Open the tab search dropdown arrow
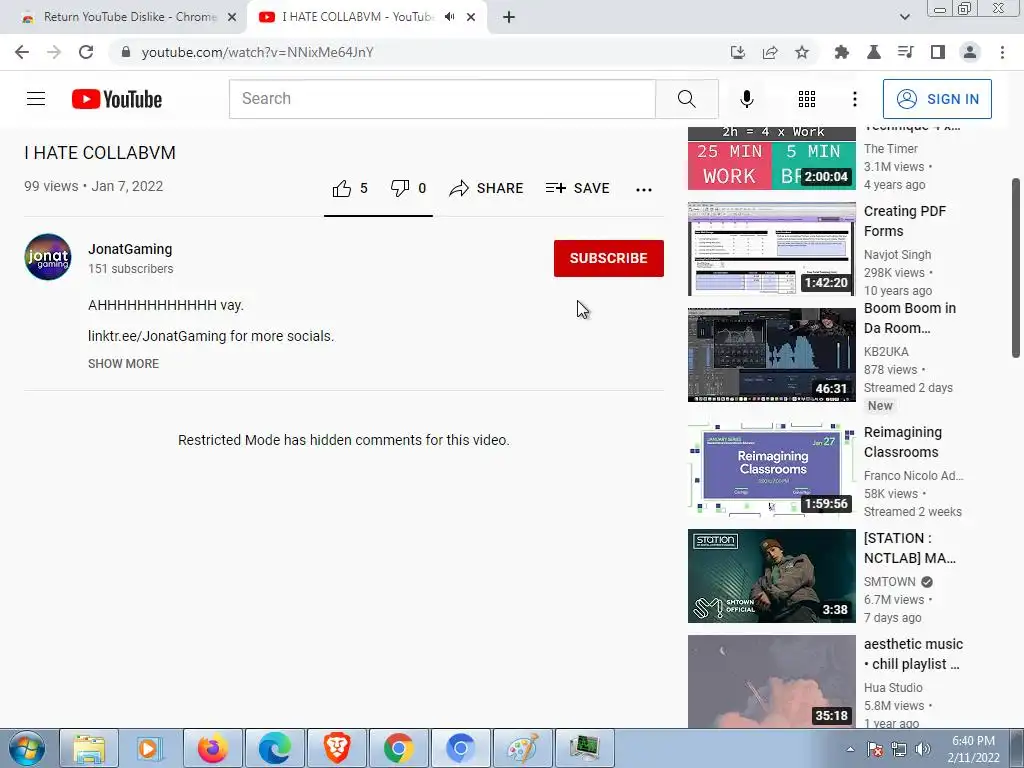Screen dimensions: 1024x768 point(904,17)
